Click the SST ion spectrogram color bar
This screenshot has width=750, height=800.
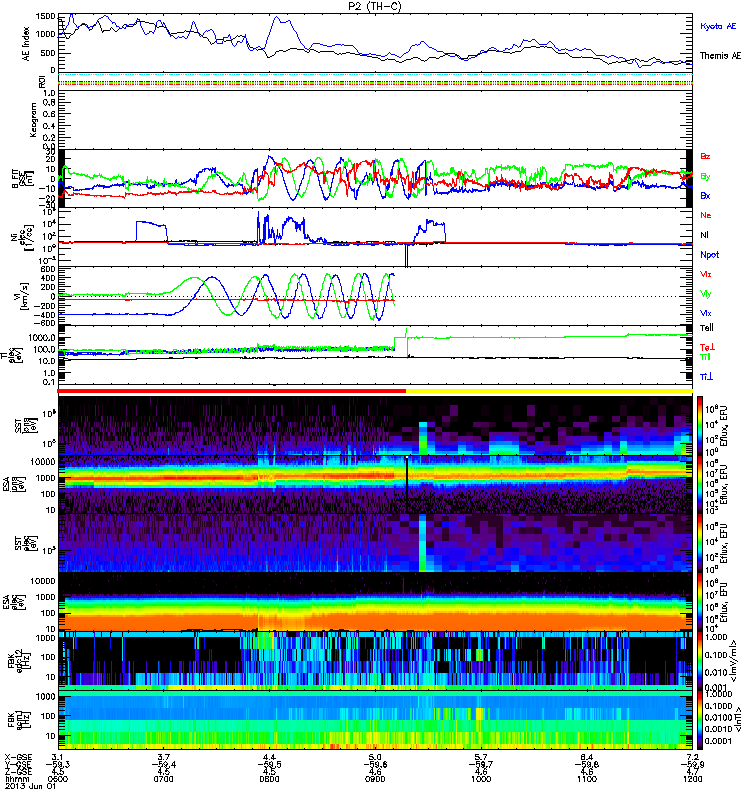click(x=701, y=426)
